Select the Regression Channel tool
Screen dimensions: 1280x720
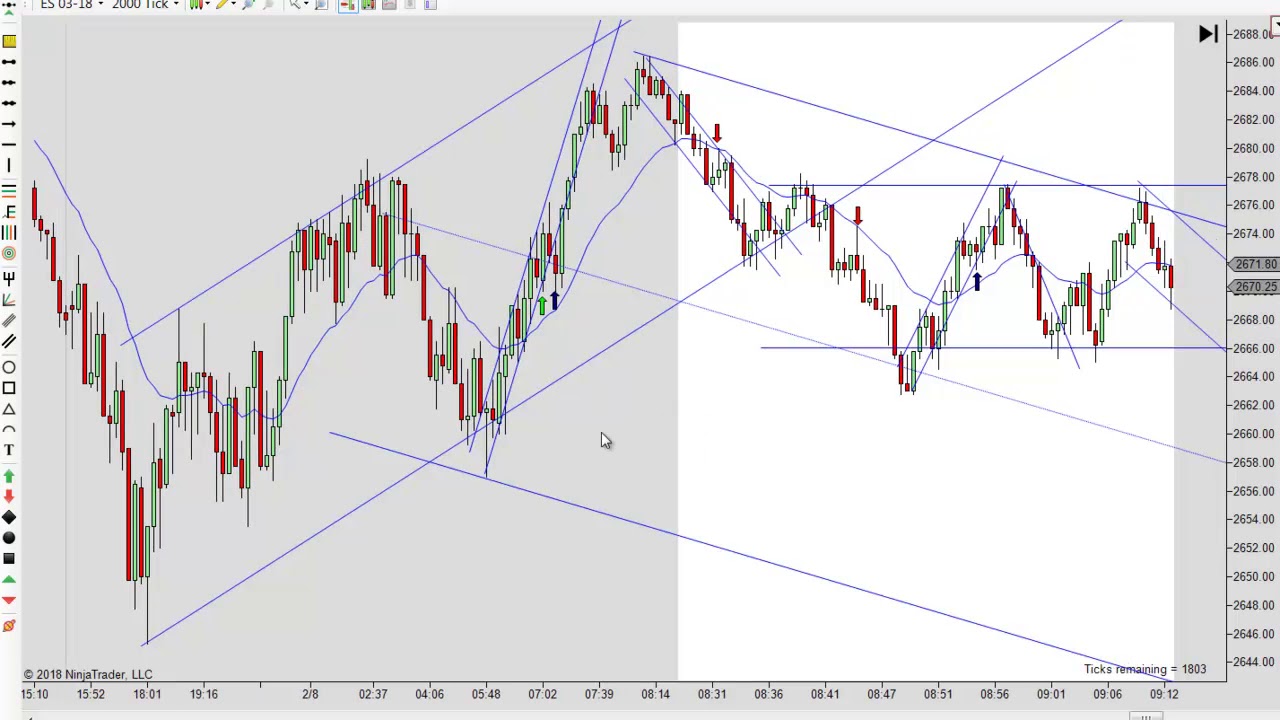tap(8, 320)
